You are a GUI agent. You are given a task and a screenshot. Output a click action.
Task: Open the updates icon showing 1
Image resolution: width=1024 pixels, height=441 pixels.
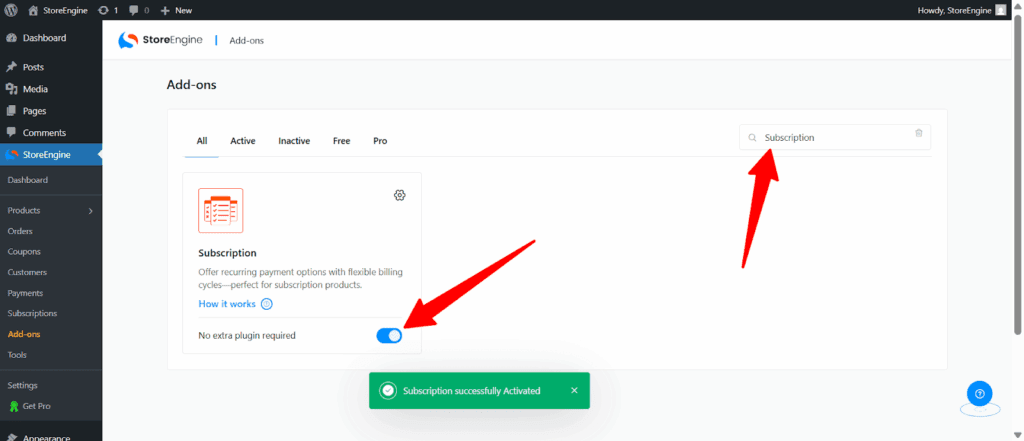click(x=108, y=10)
